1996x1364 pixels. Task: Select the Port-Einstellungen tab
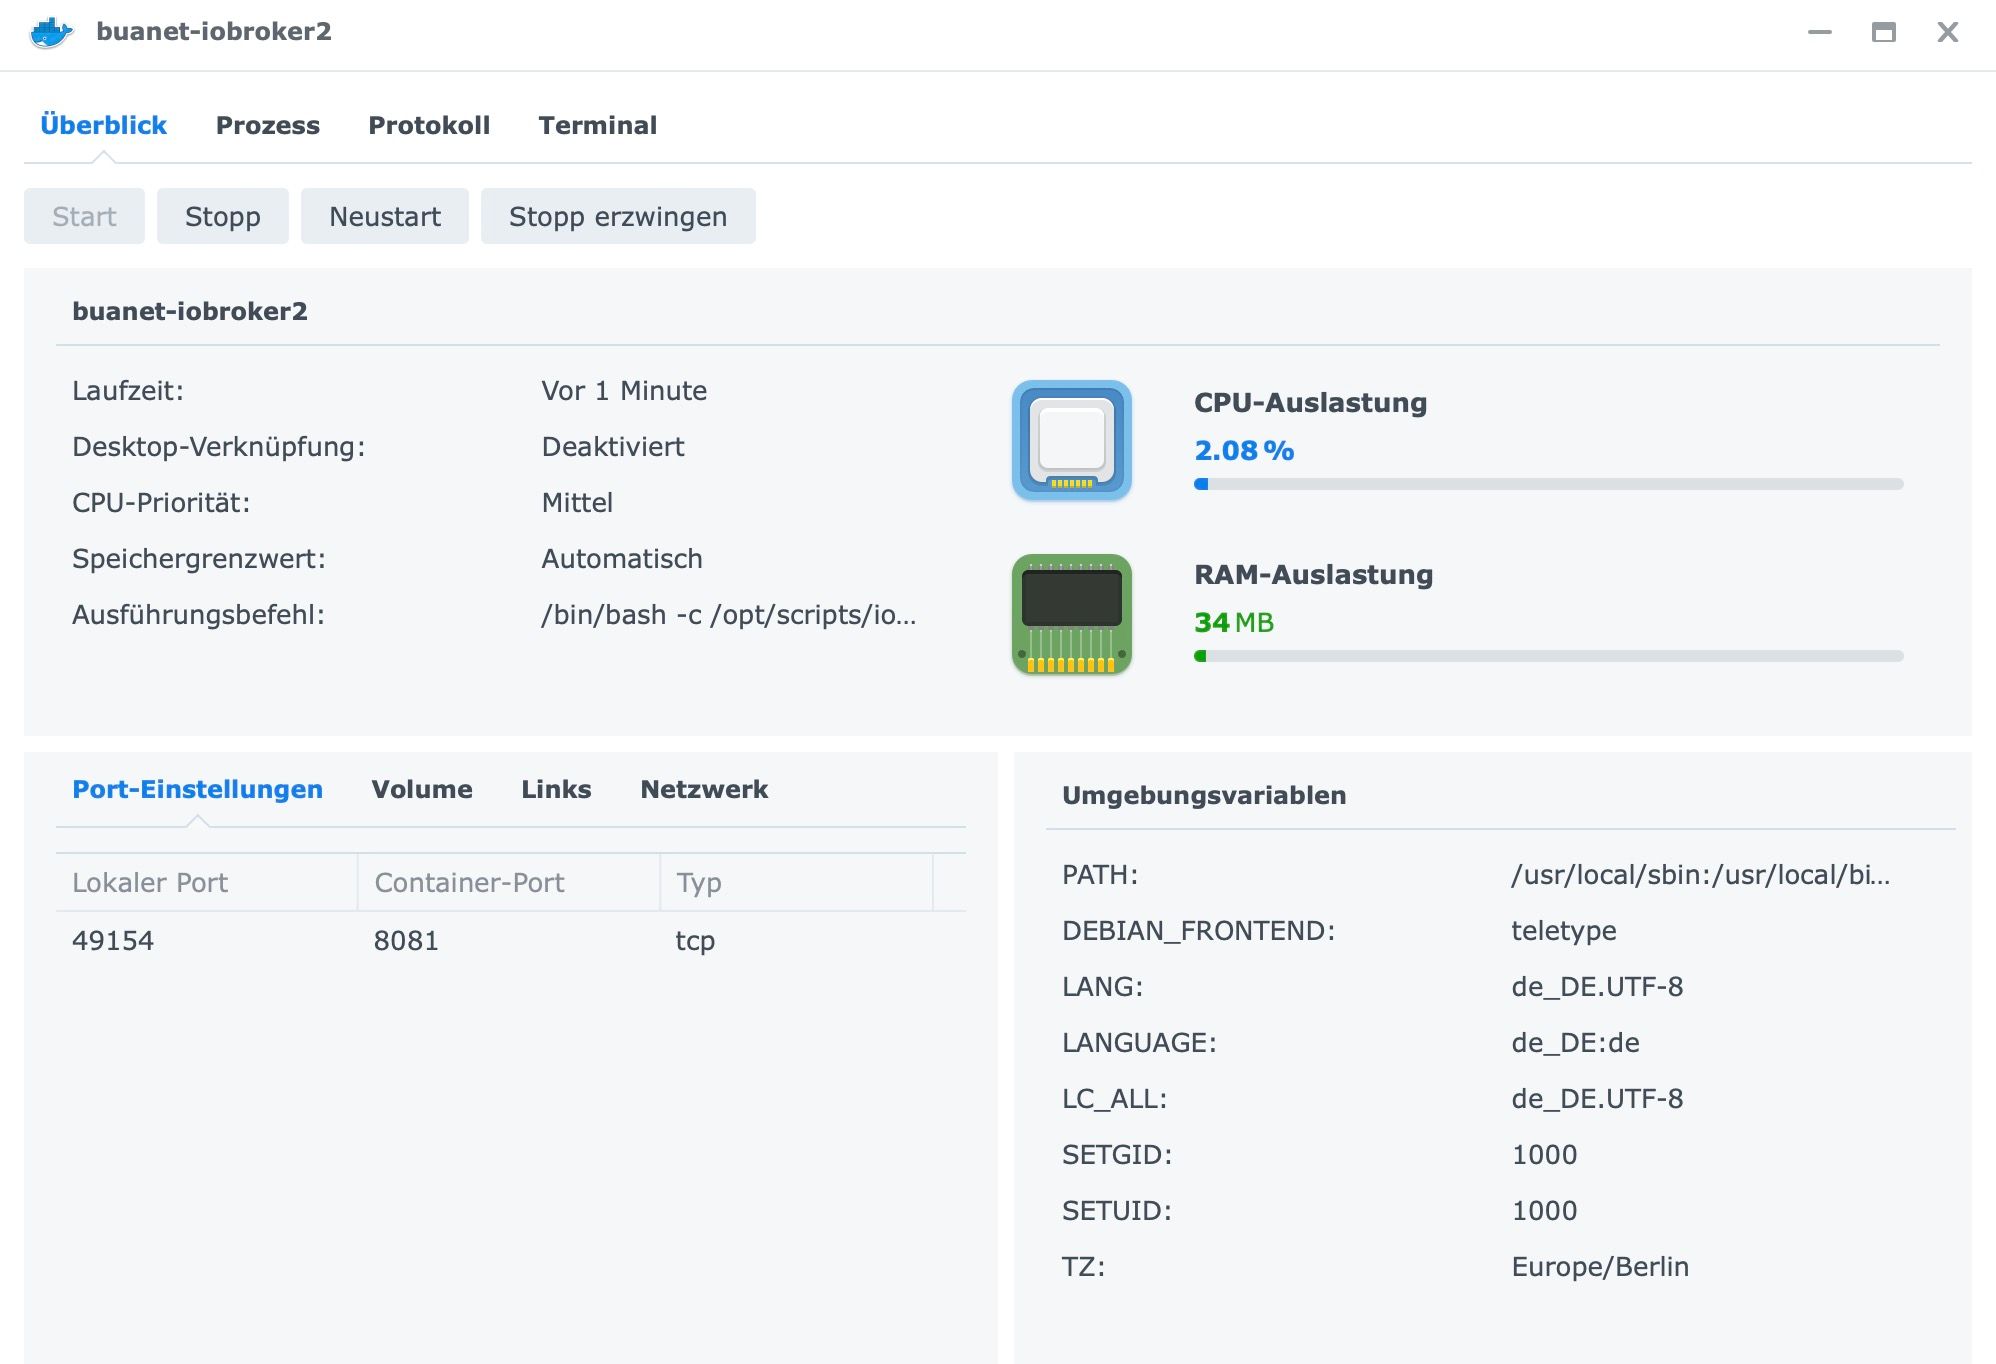coord(198,789)
